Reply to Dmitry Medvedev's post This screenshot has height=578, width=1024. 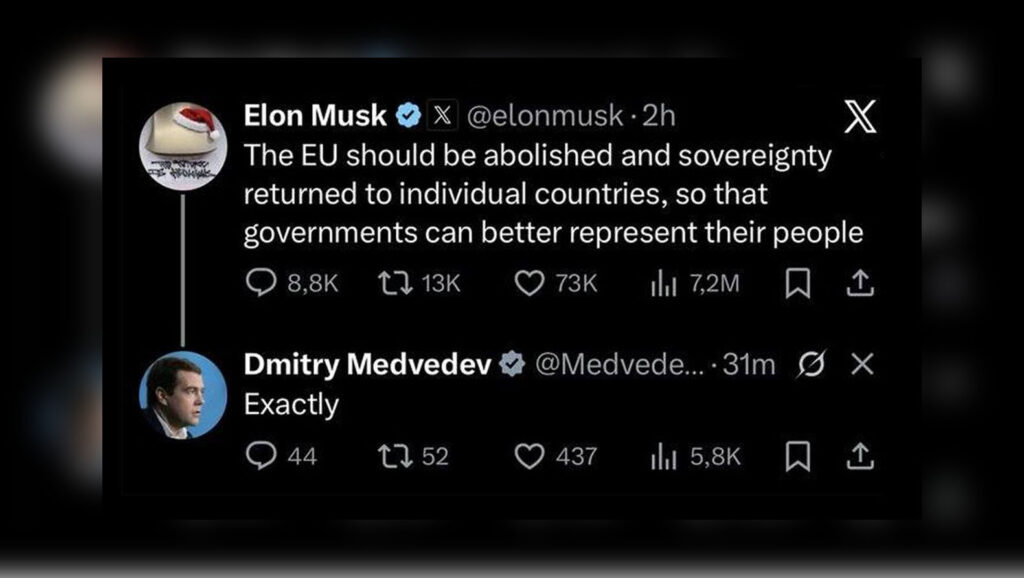(260, 456)
